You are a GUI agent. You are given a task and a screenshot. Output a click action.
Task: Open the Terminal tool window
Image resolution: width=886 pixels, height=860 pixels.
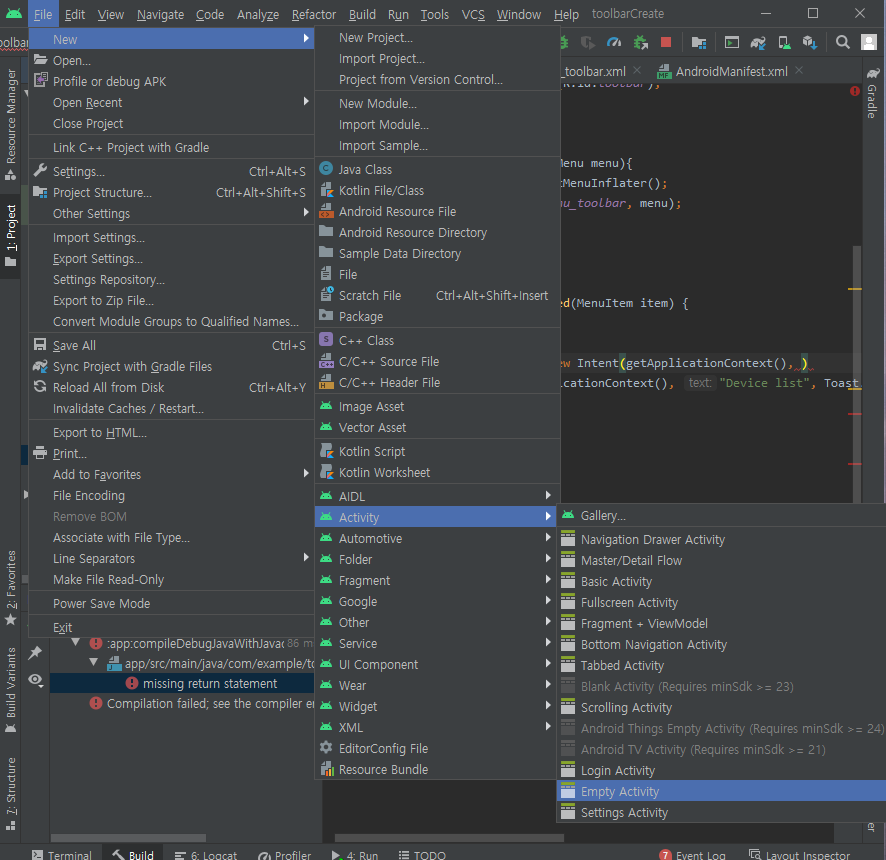[x=62, y=854]
